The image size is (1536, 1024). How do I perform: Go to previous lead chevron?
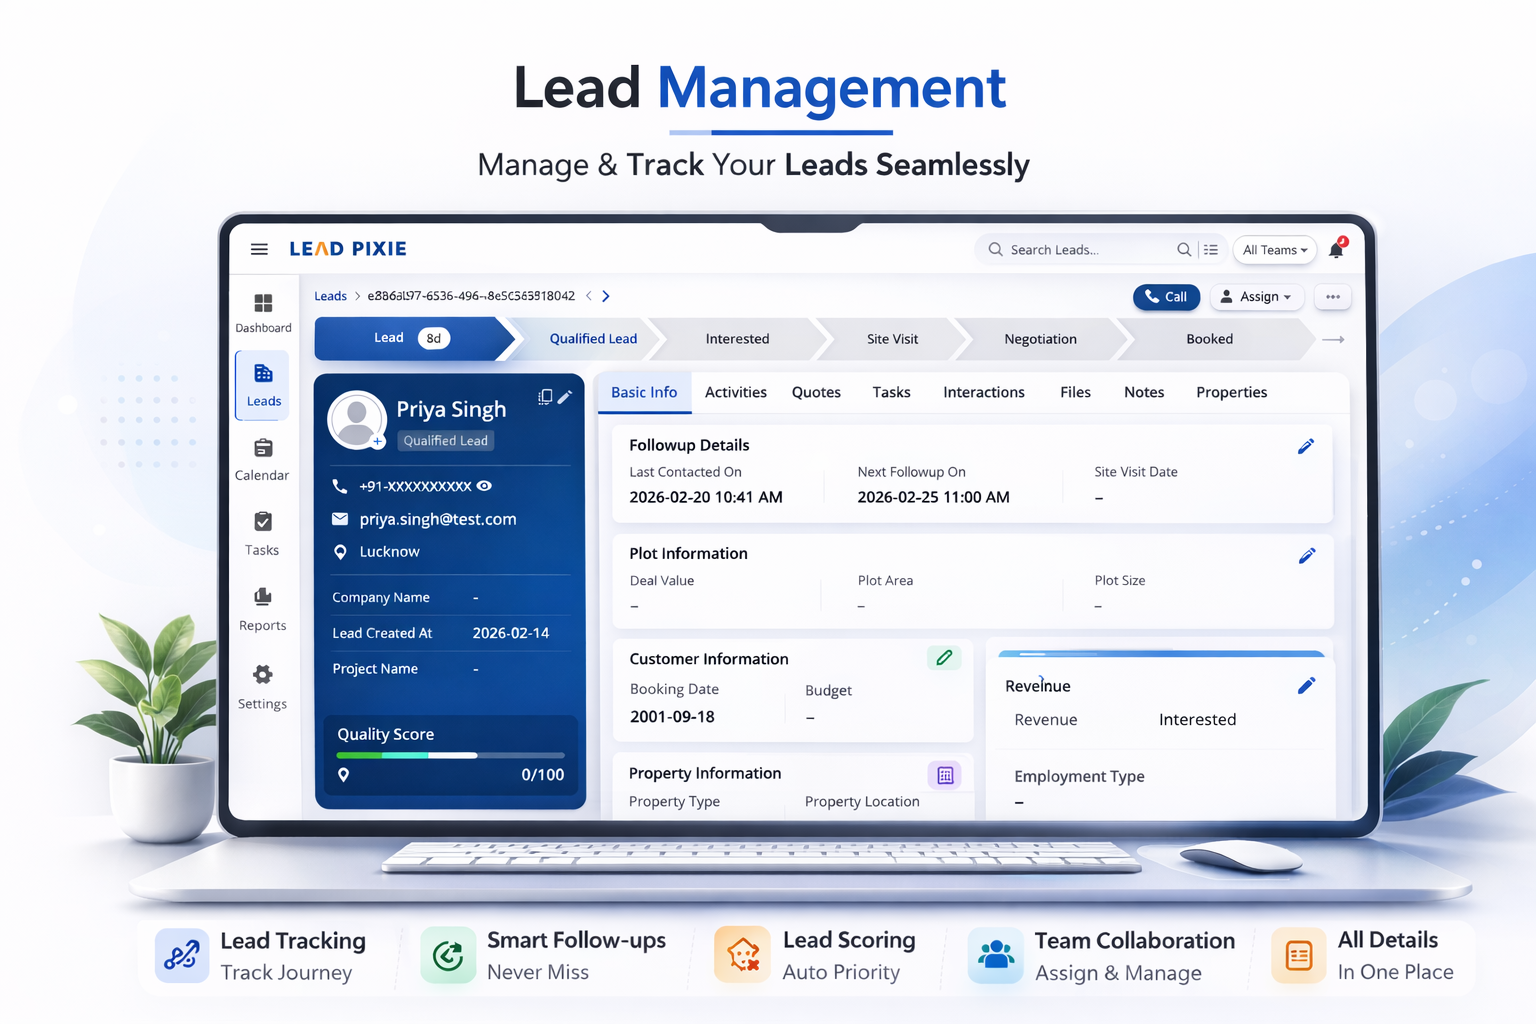click(589, 296)
